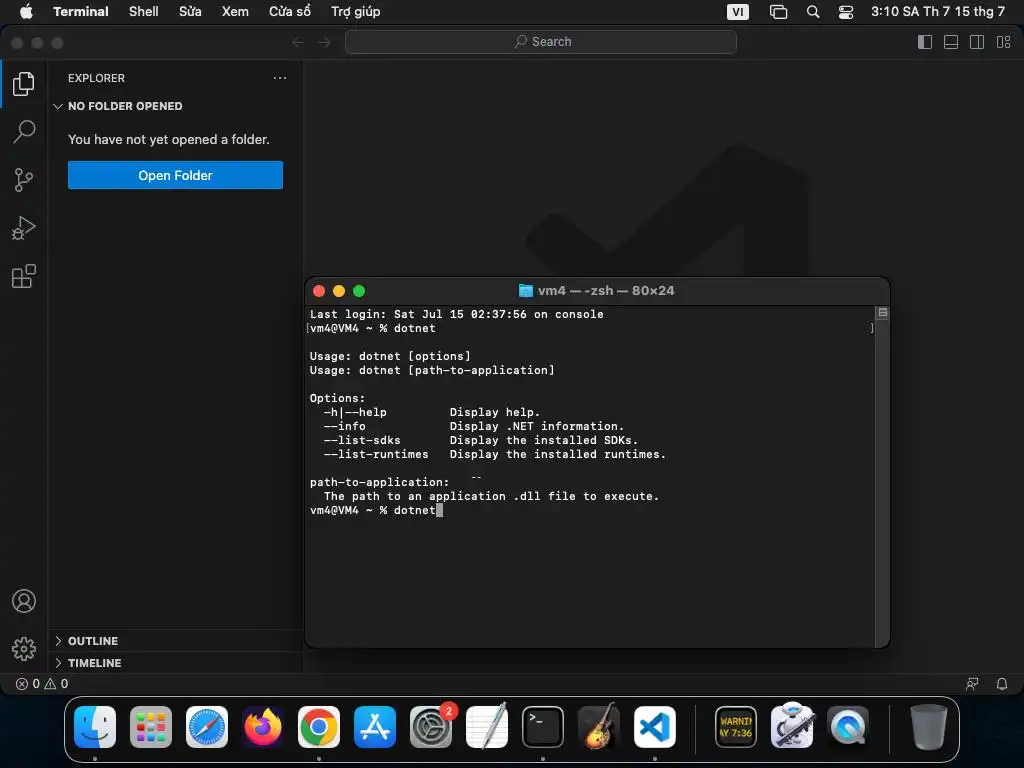Toggle the bottom panel layout icon
This screenshot has width=1024, height=768.
[951, 42]
